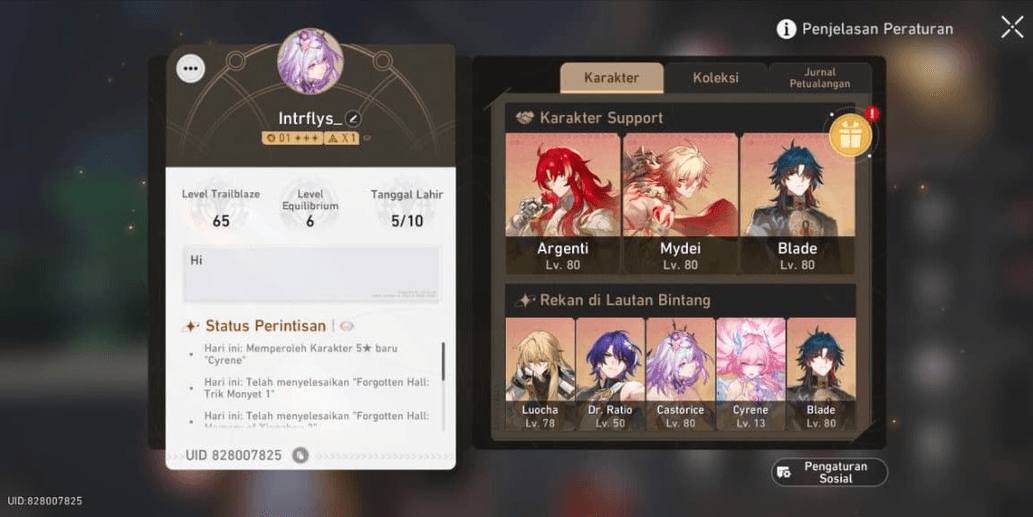Close the profile screen with X
Viewport: 1033px width, 517px height.
click(1012, 27)
